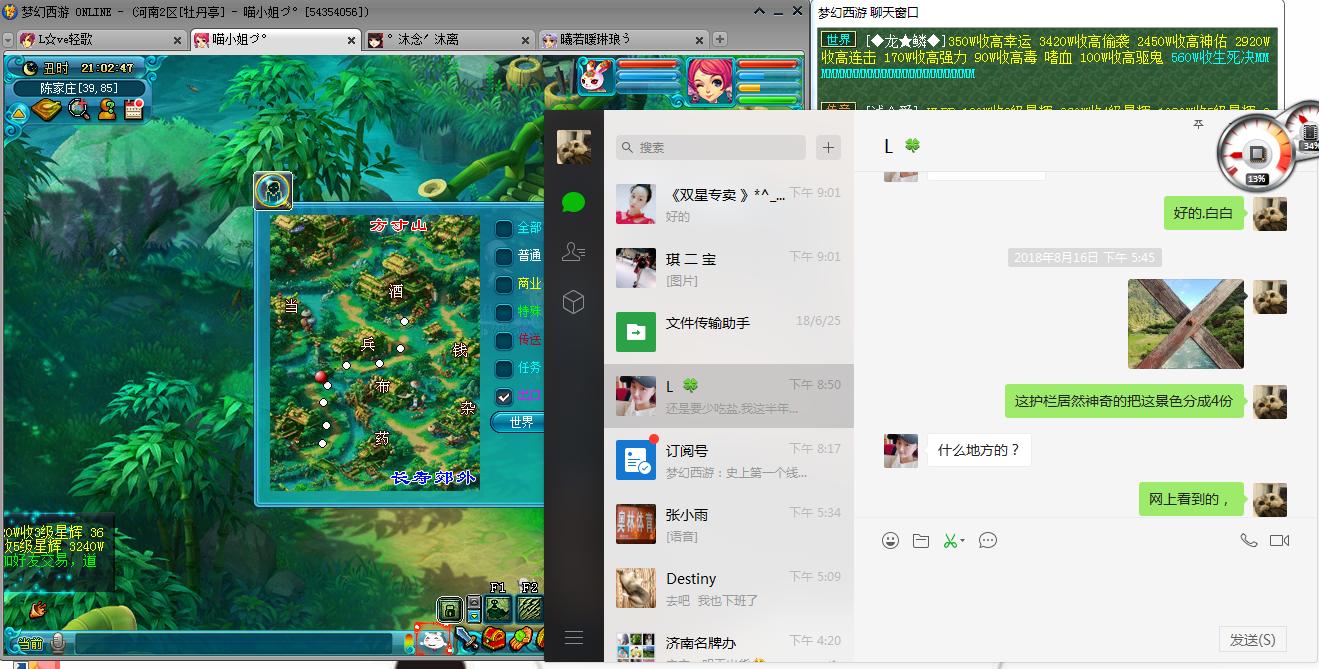Use the F1 skill shortcut slot
This screenshot has width=1319, height=669.
point(498,608)
